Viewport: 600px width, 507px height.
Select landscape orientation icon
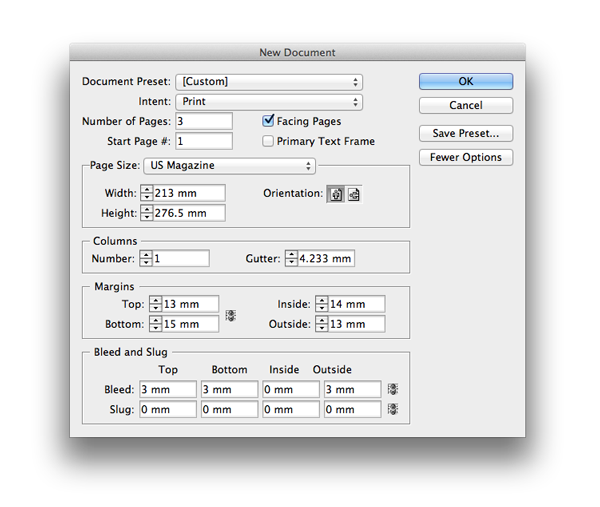click(354, 194)
